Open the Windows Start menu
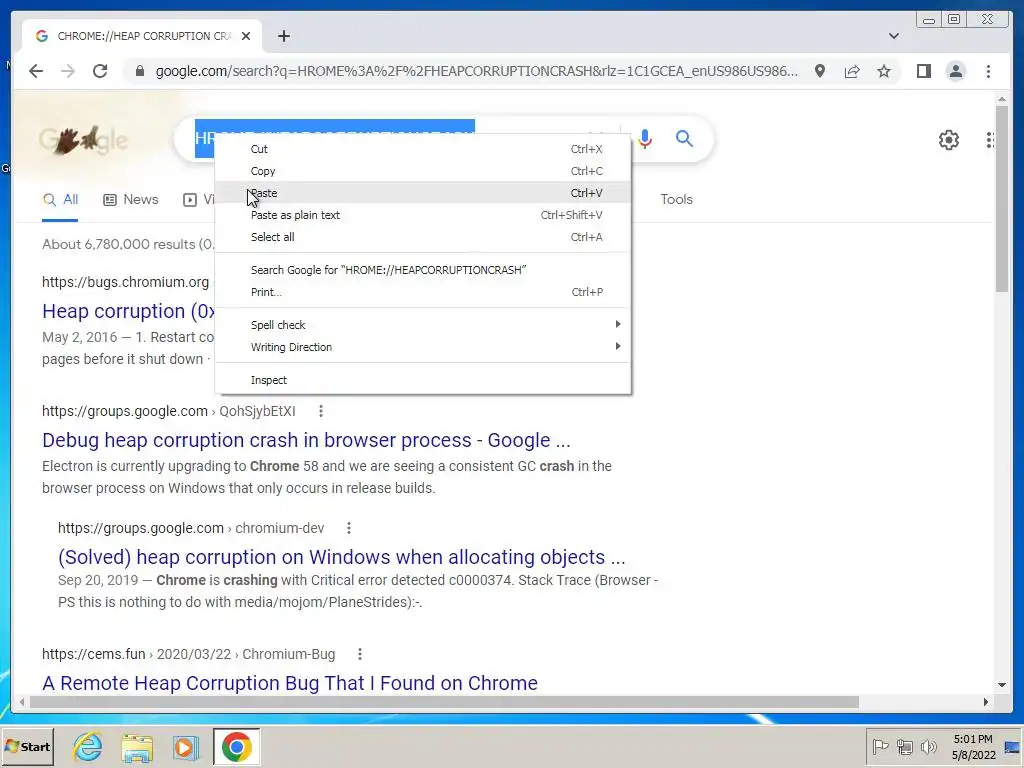Screen dimensions: 1024x768 27,746
